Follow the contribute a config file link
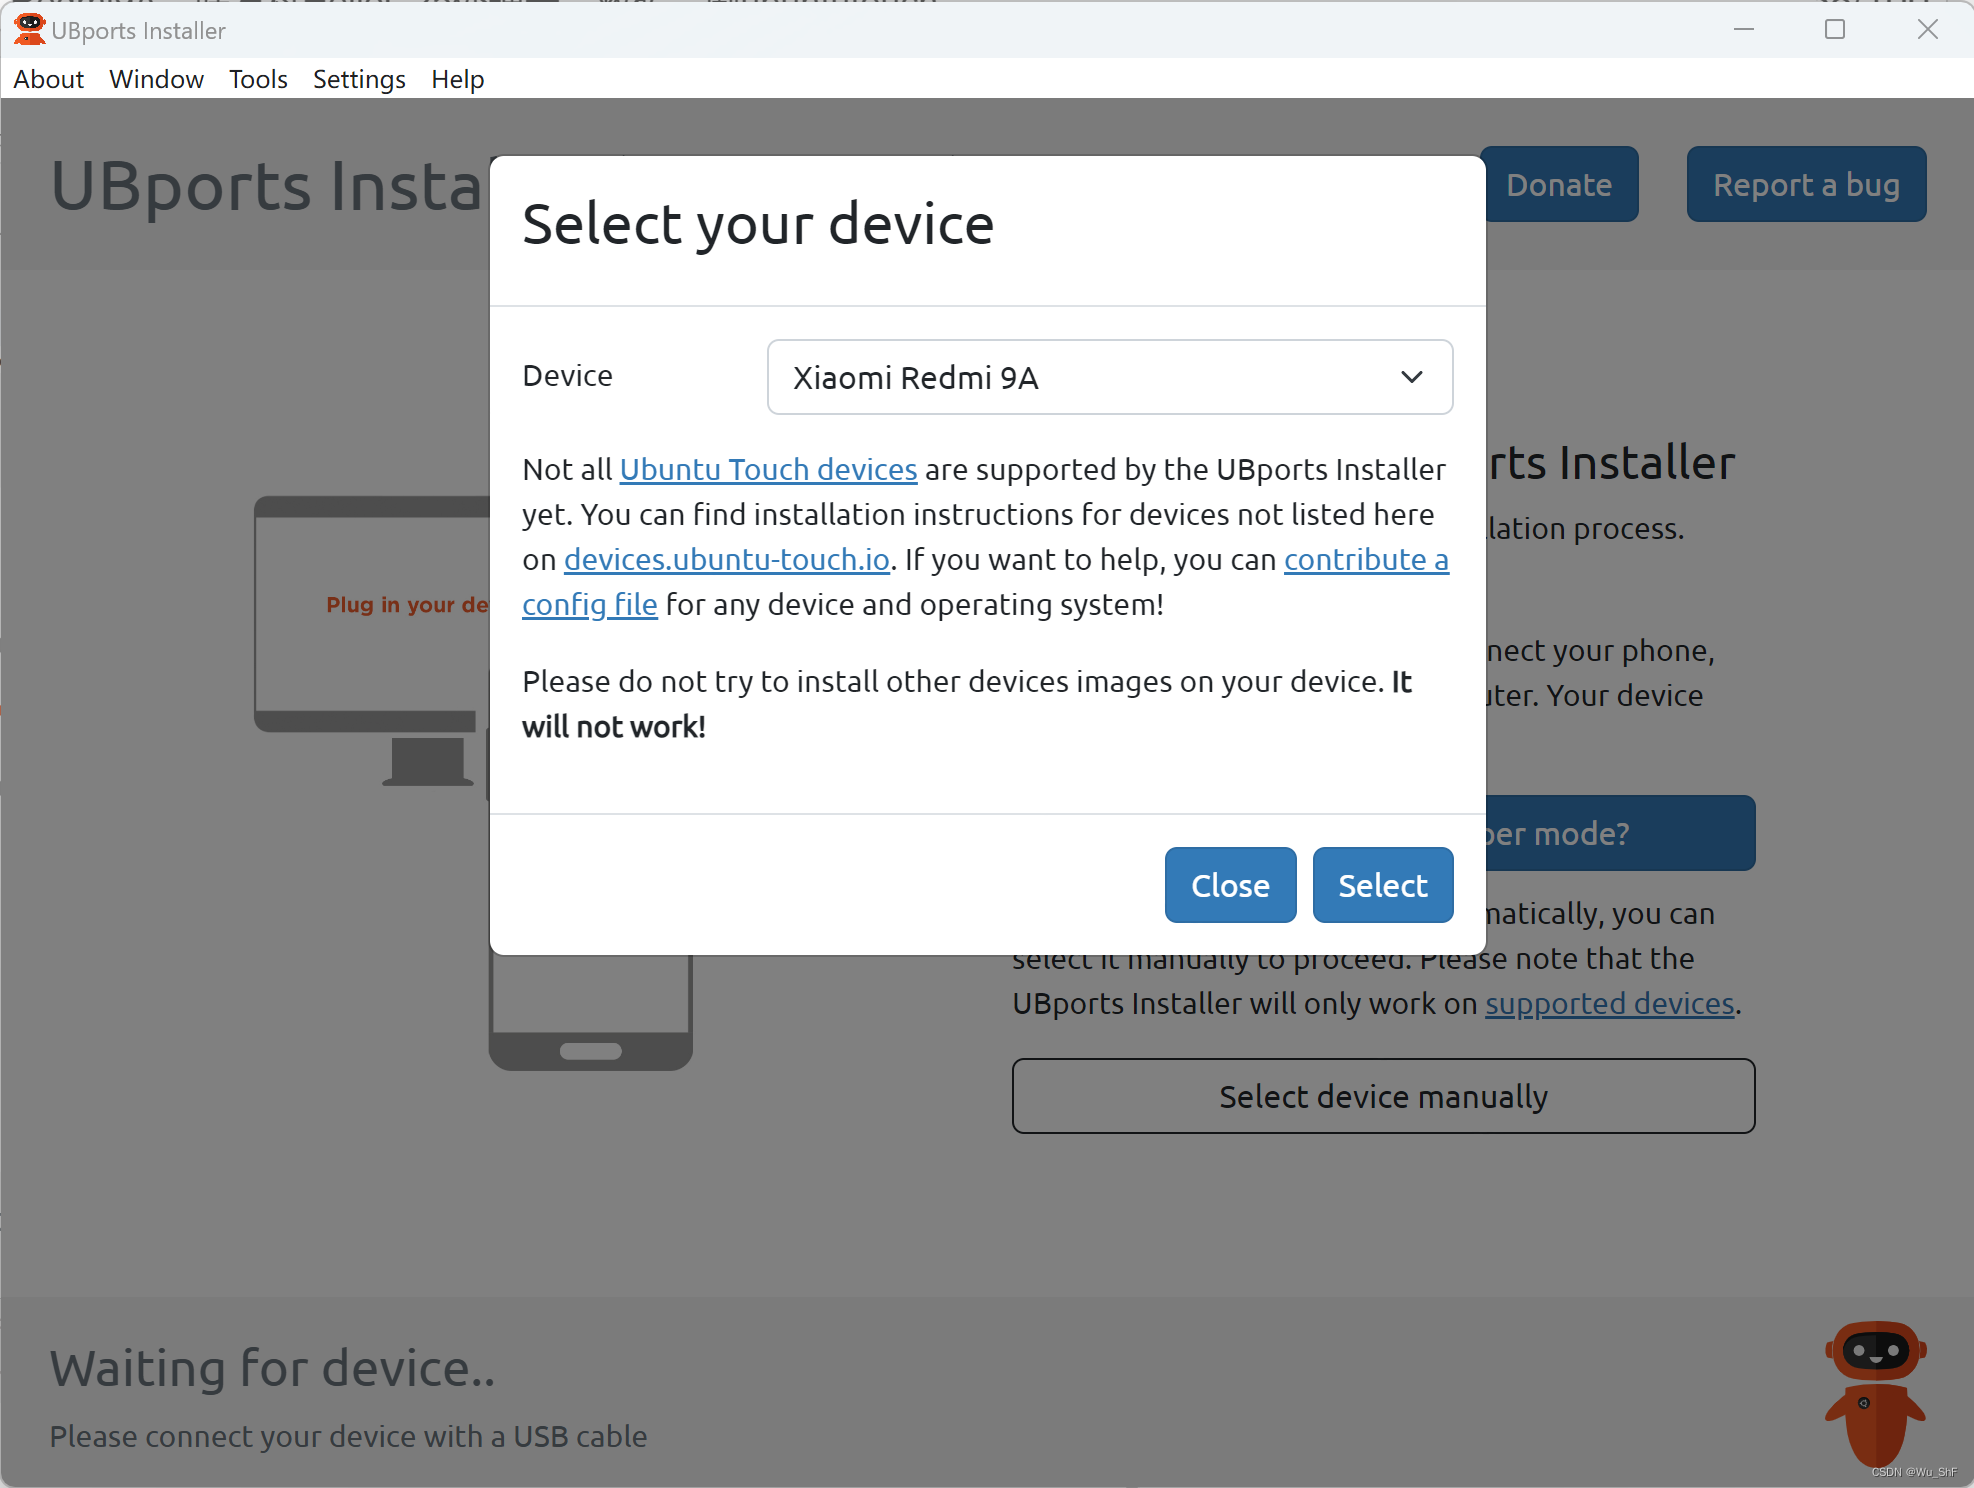Viewport: 1974px width, 1488px height. coord(985,582)
